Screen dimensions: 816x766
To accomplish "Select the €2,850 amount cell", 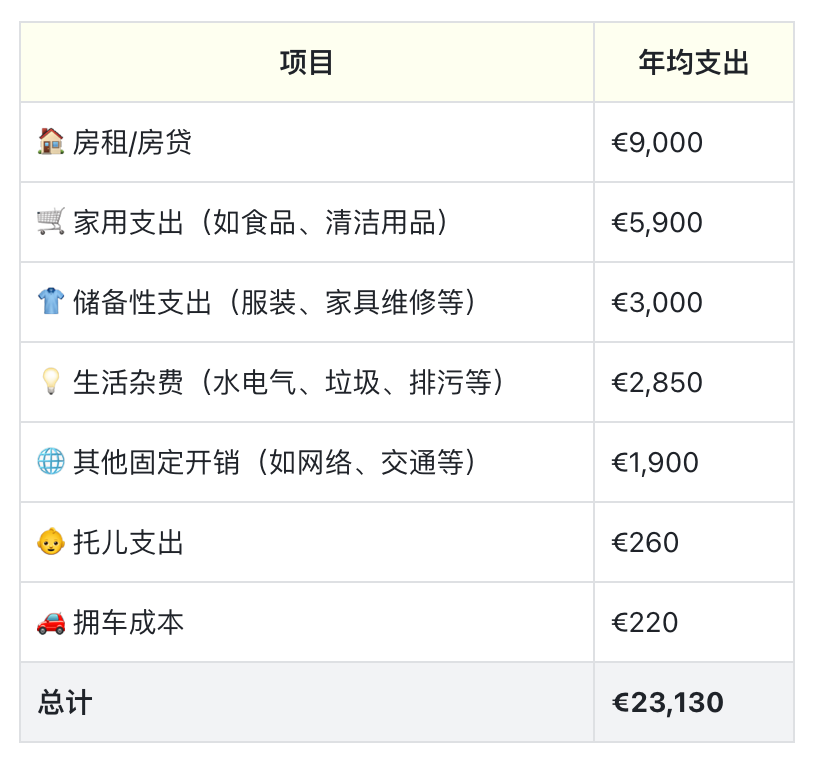I will click(657, 382).
